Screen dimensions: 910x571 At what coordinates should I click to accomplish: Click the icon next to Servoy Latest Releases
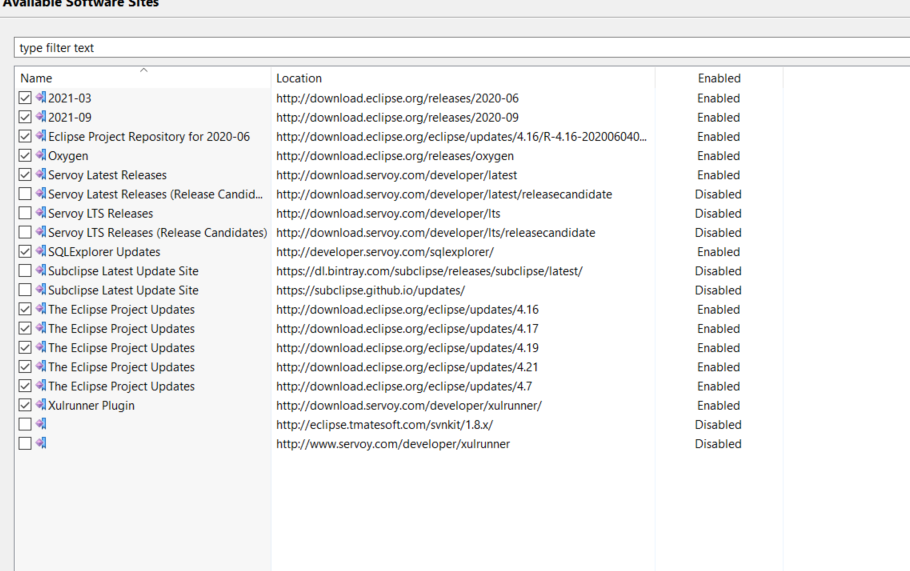tap(41, 174)
